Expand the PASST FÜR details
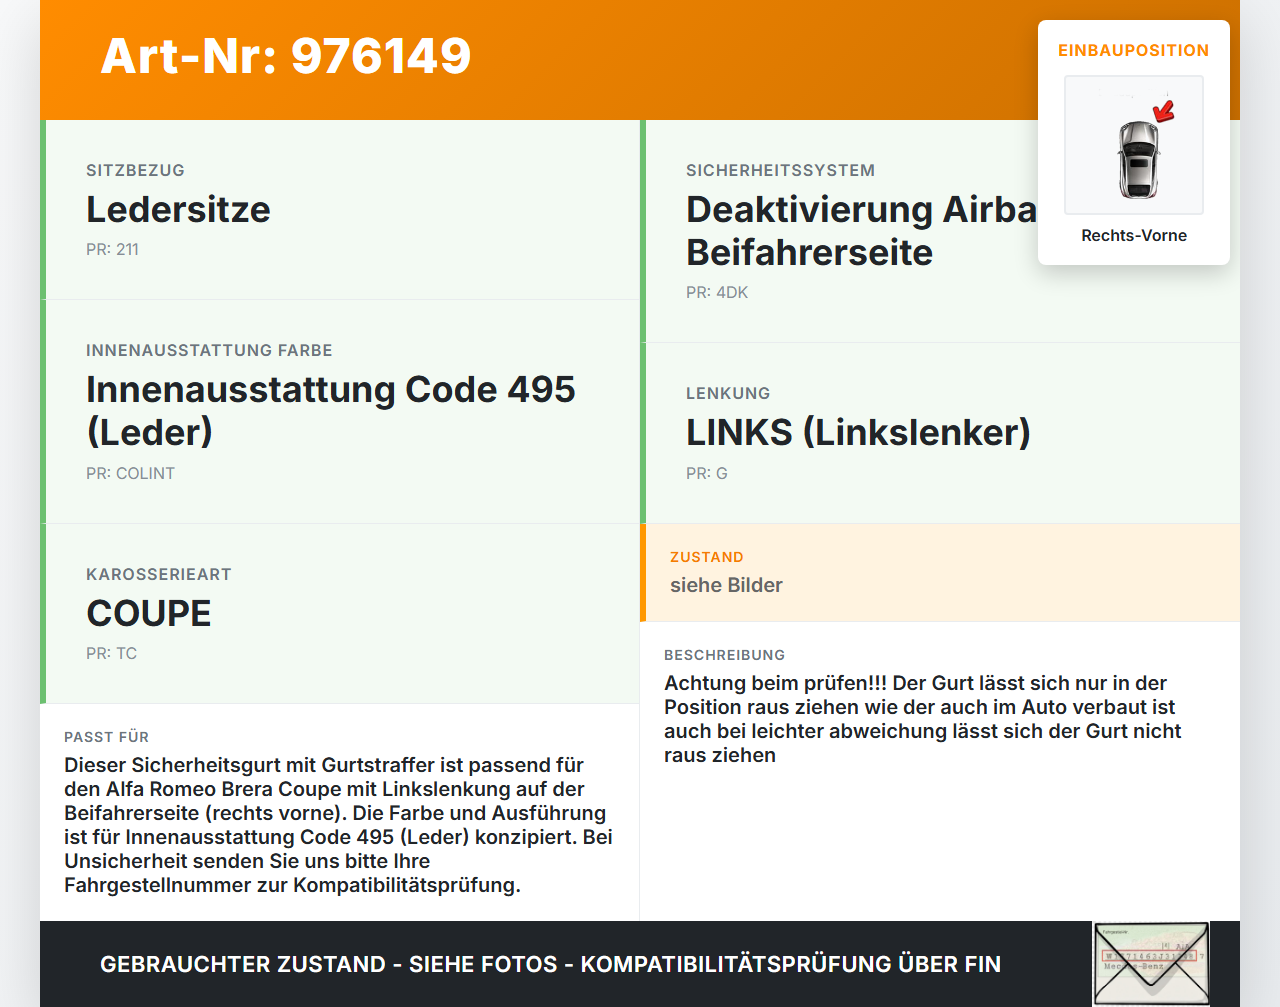Screen dimensions: 1280x1007 (107, 737)
